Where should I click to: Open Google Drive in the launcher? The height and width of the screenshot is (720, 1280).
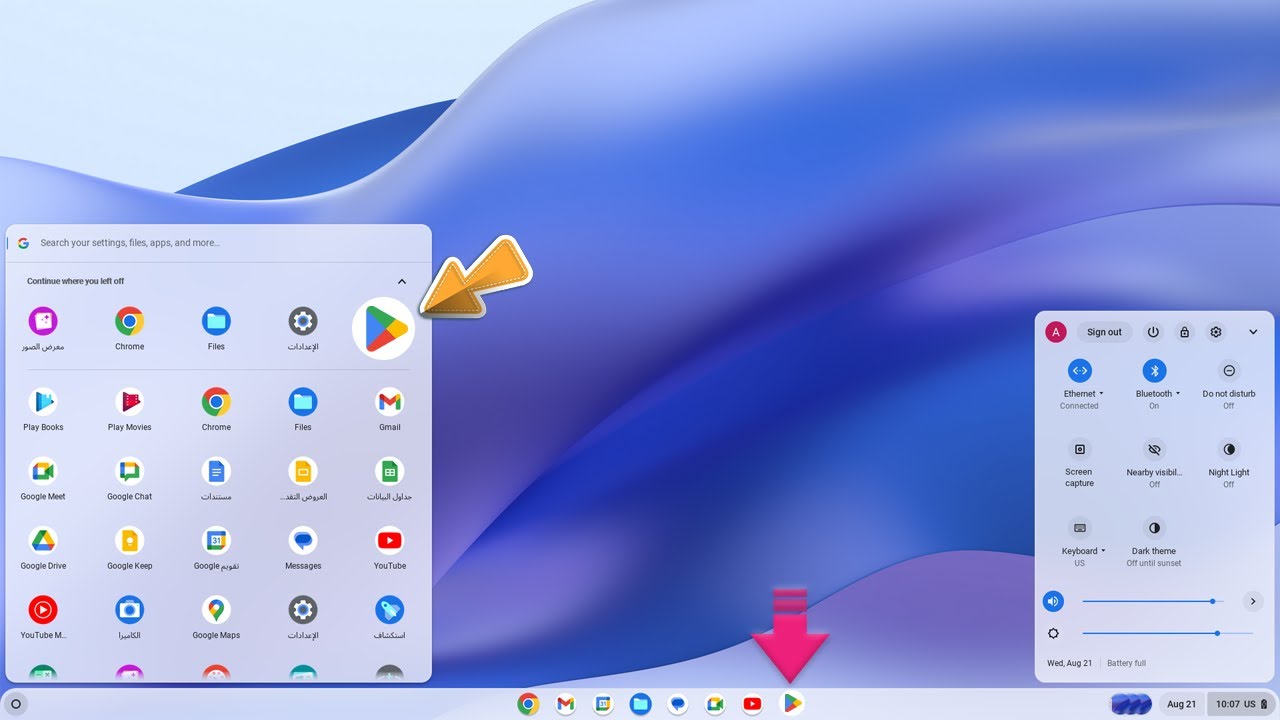click(x=43, y=541)
